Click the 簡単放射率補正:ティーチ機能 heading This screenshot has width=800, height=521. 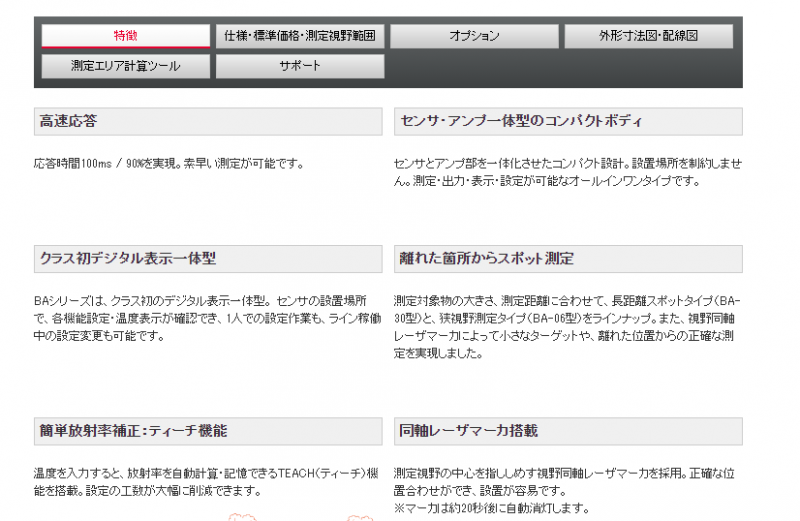134,431
